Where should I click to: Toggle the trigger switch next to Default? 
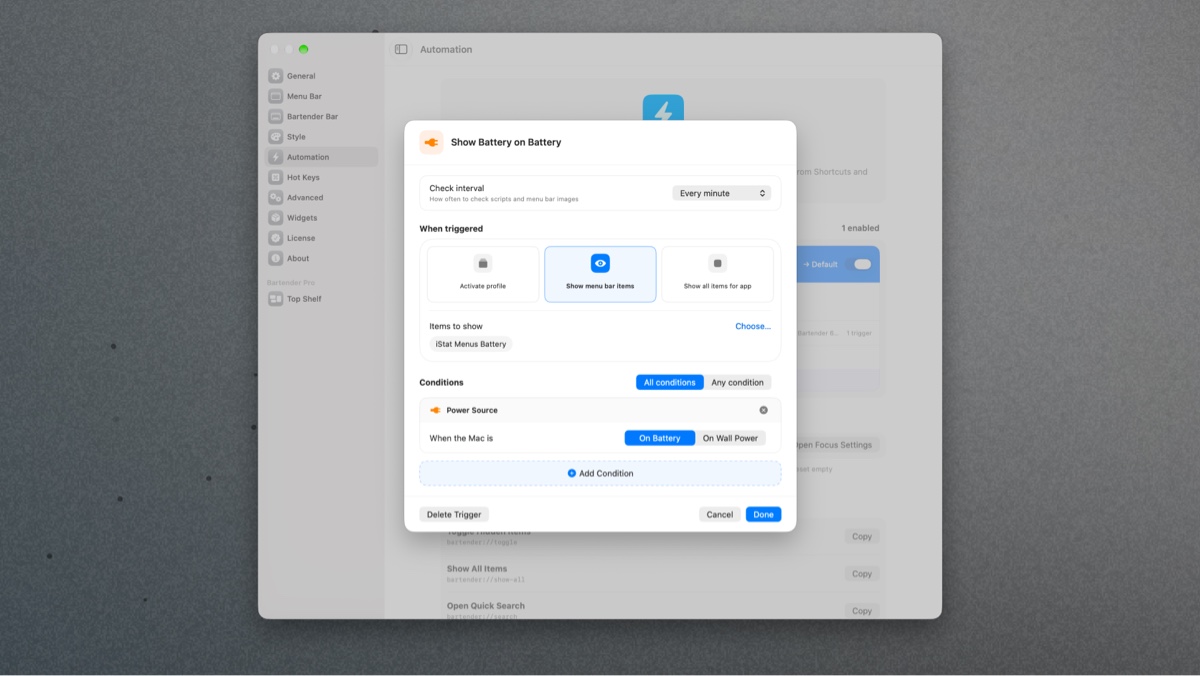pos(860,264)
